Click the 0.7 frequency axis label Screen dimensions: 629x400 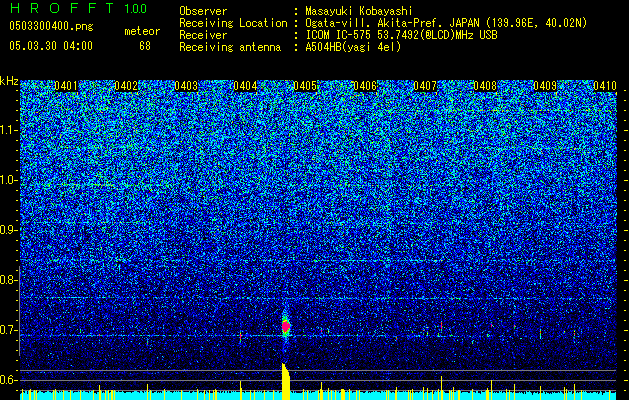click(9, 330)
